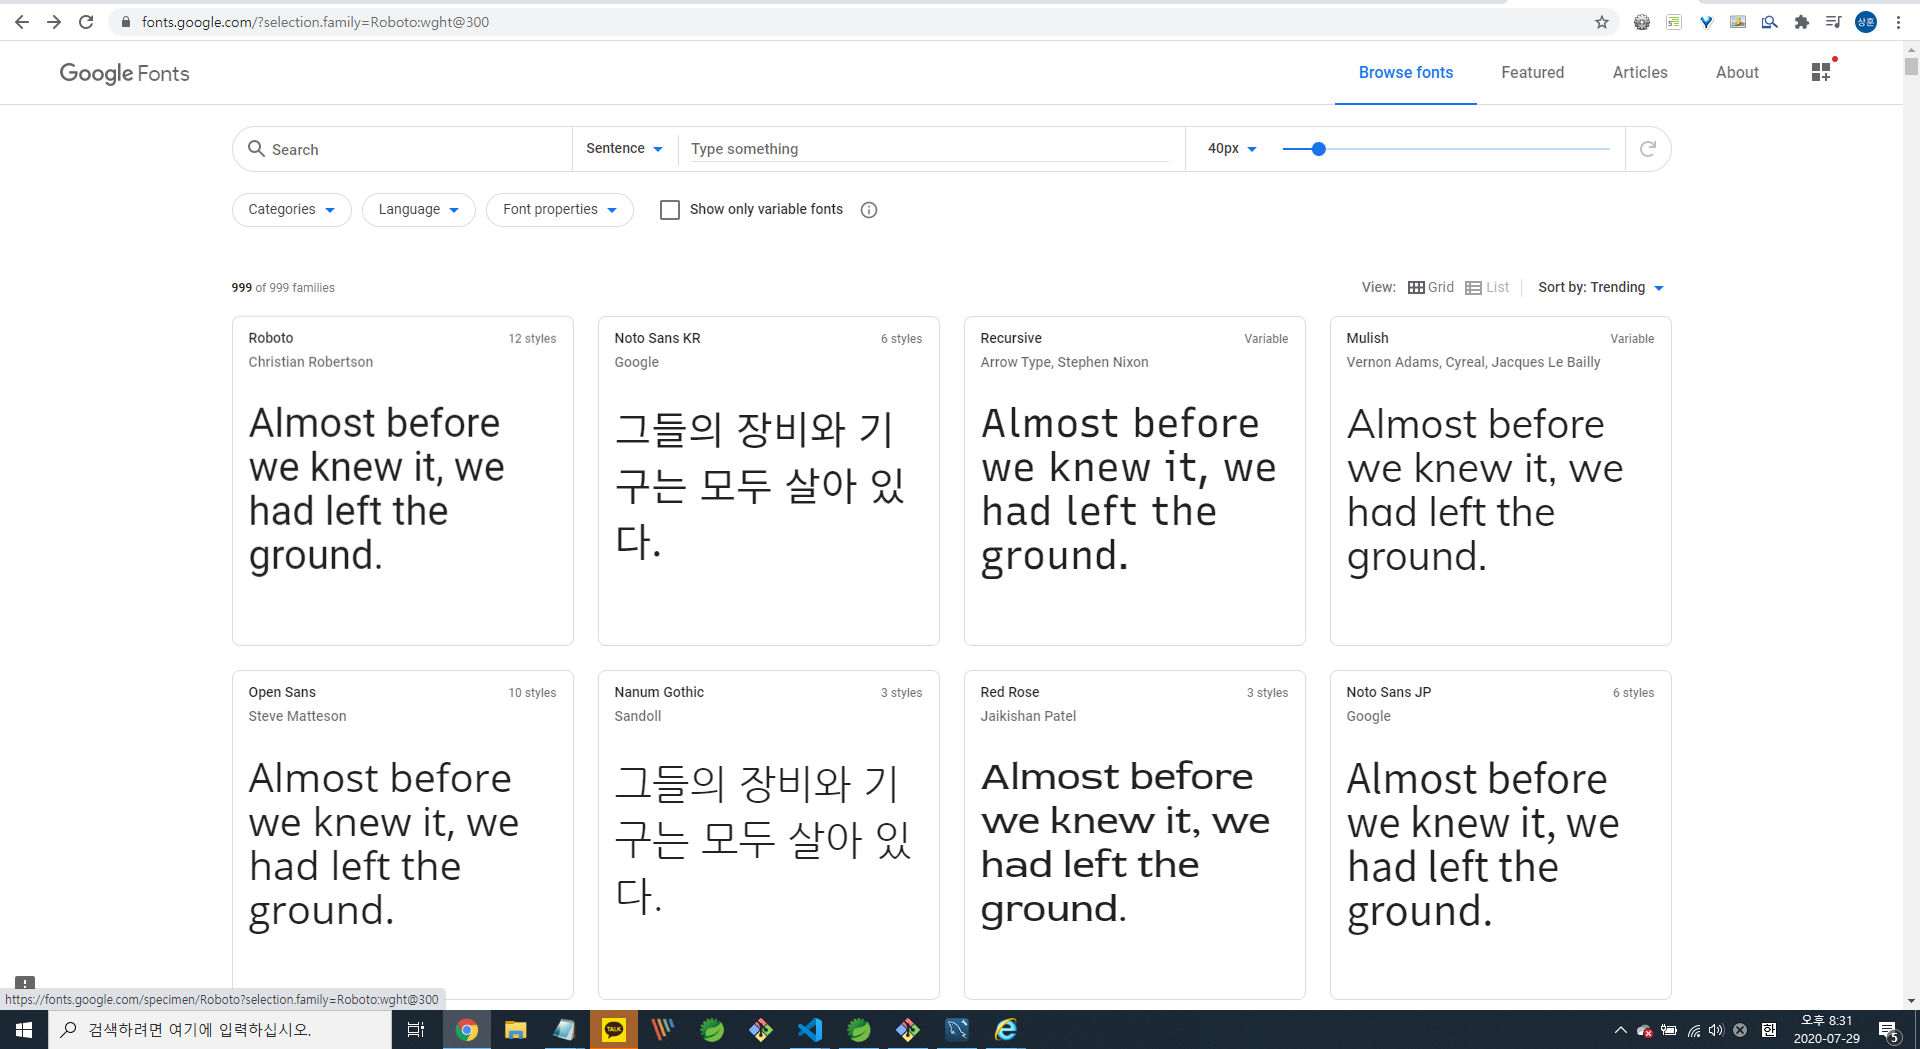Open the Roboto font card

403,481
